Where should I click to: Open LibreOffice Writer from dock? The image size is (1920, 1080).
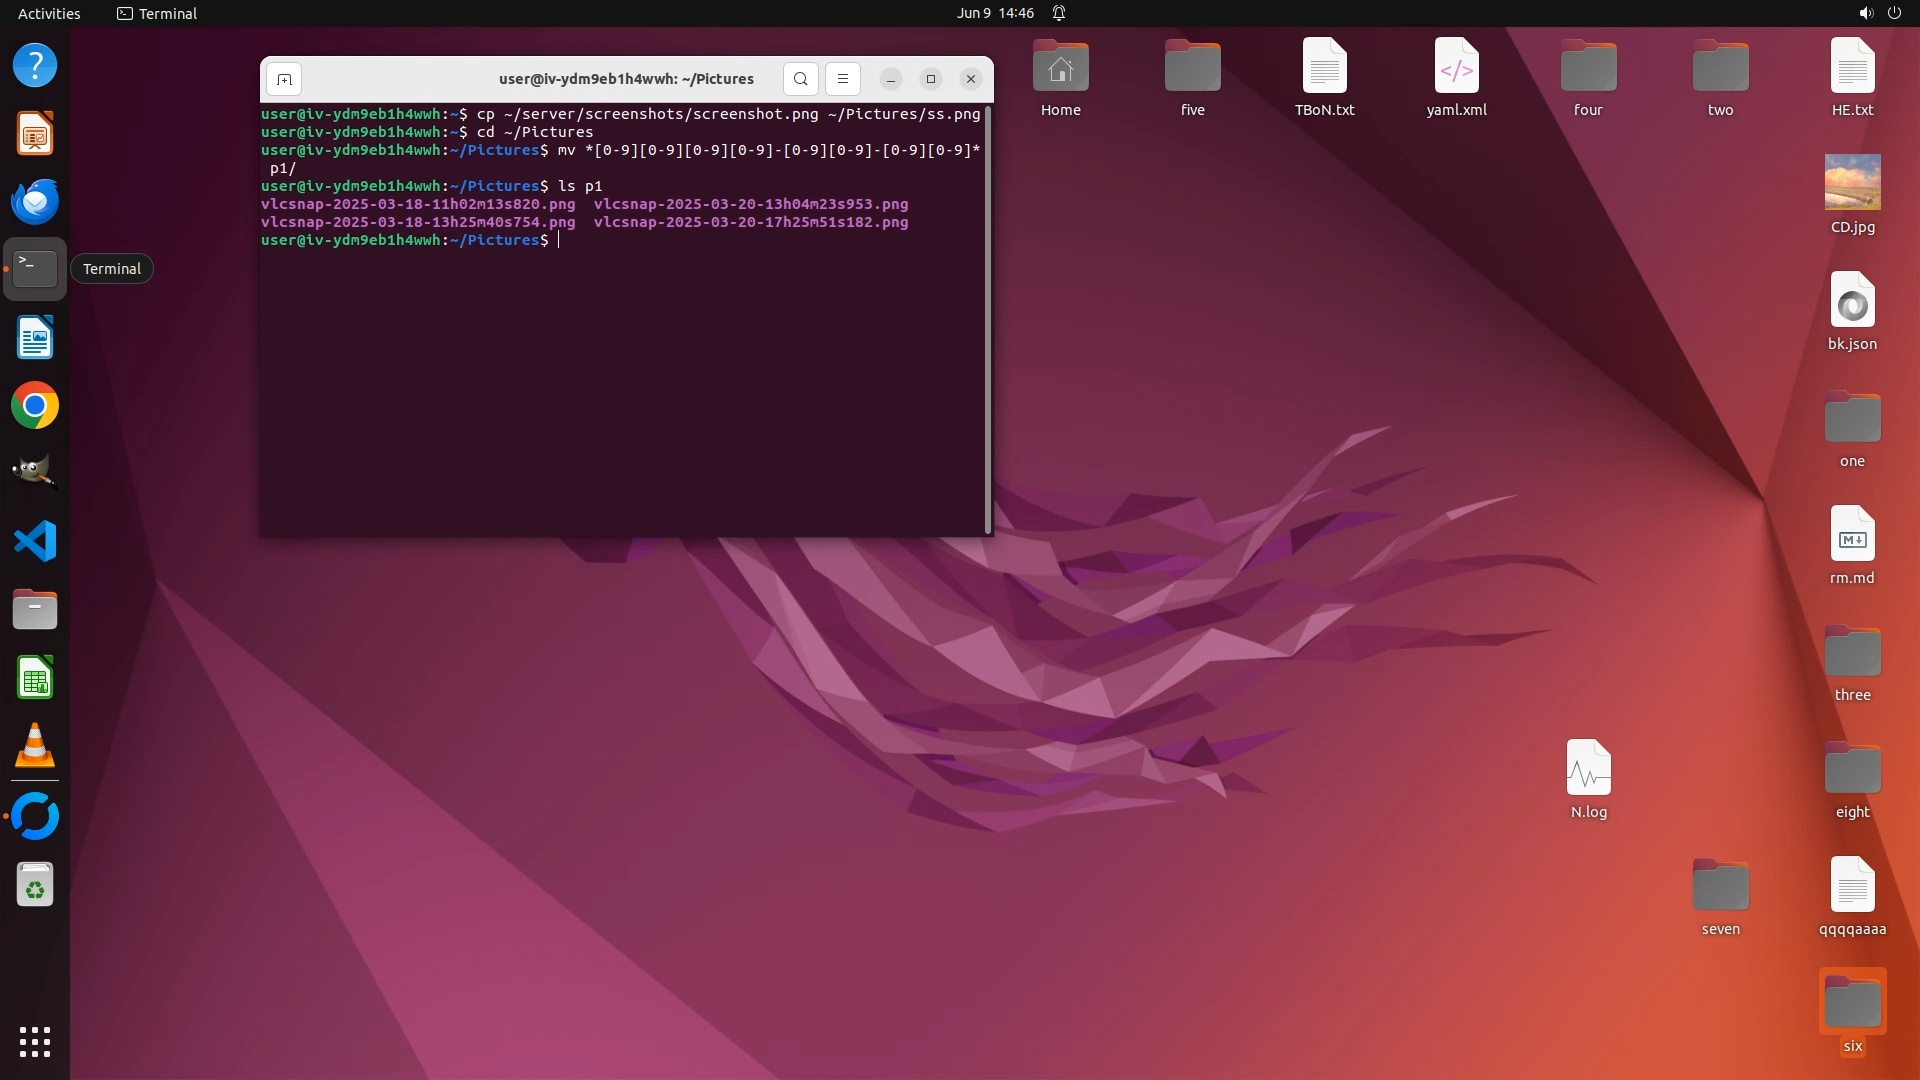[35, 338]
